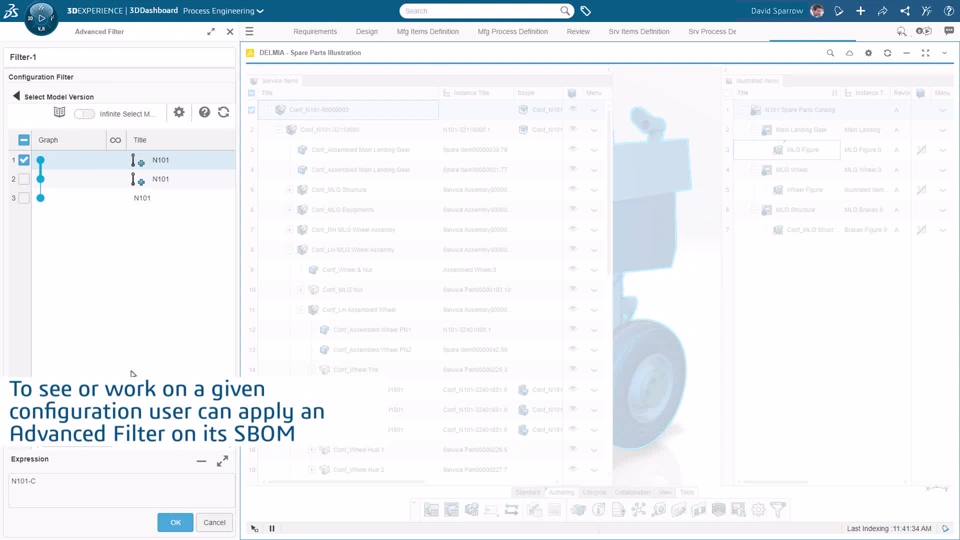Screen dimensions: 960x540
Task: Click the network graph toolbar icon
Action: click(639, 509)
